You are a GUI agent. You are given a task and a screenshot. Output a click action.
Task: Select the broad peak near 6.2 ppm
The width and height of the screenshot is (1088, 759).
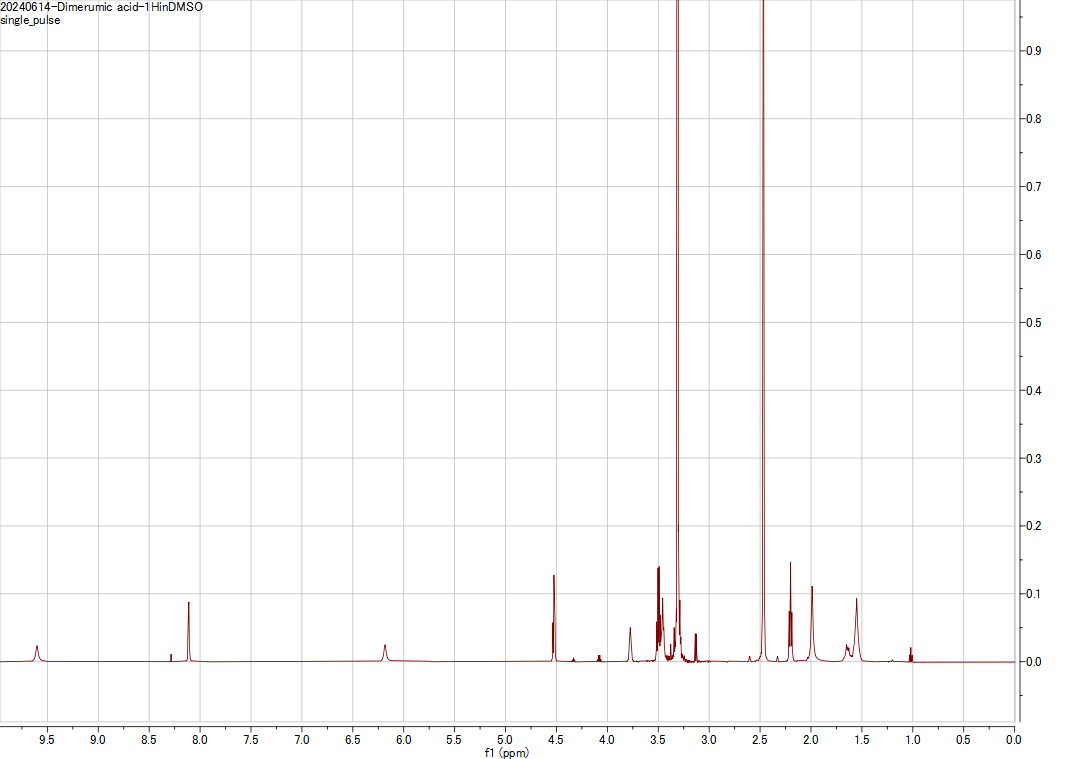383,650
